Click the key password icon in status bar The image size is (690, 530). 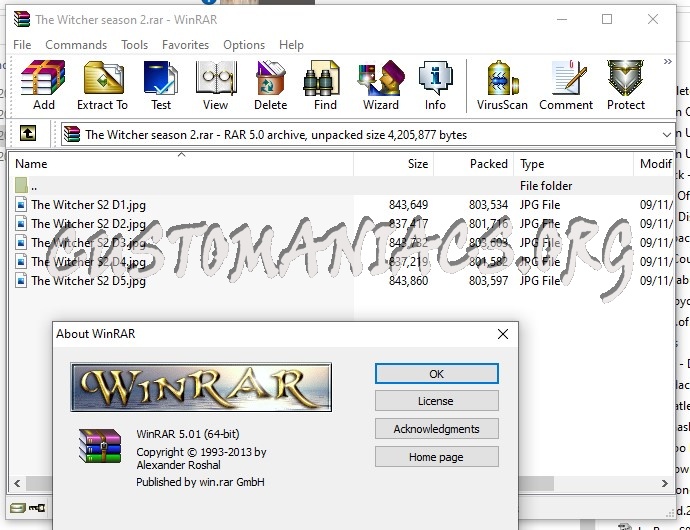click(37, 508)
